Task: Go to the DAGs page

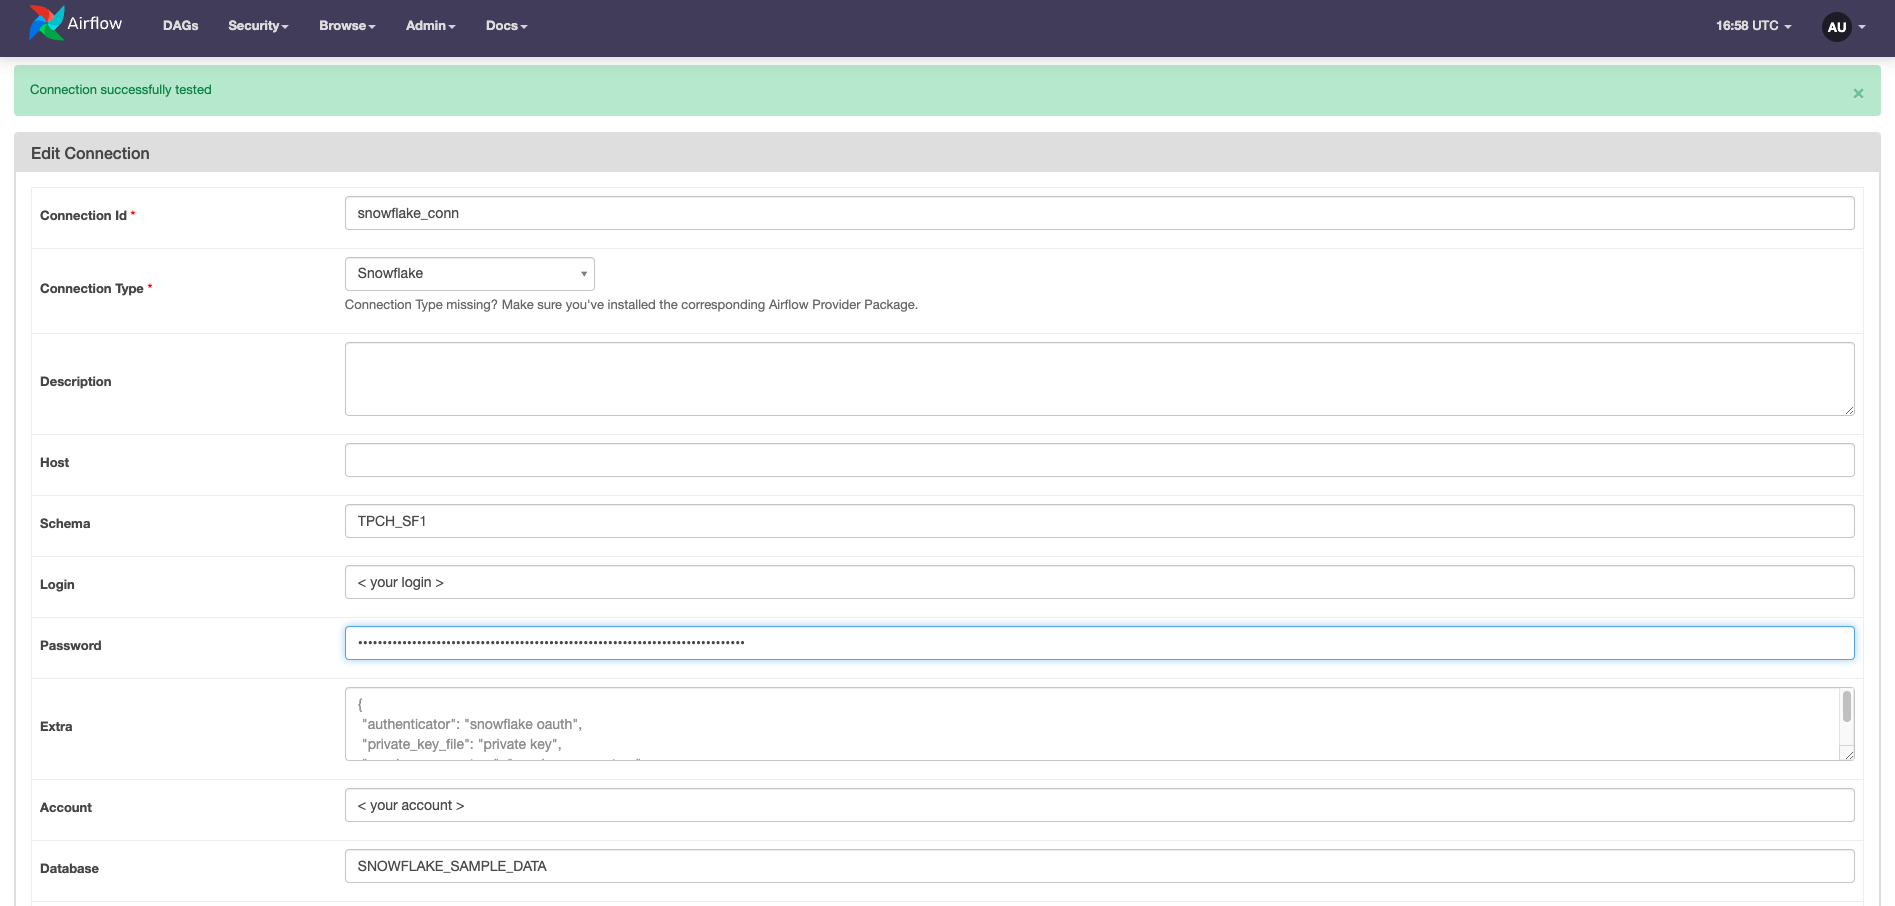Action: click(x=180, y=25)
